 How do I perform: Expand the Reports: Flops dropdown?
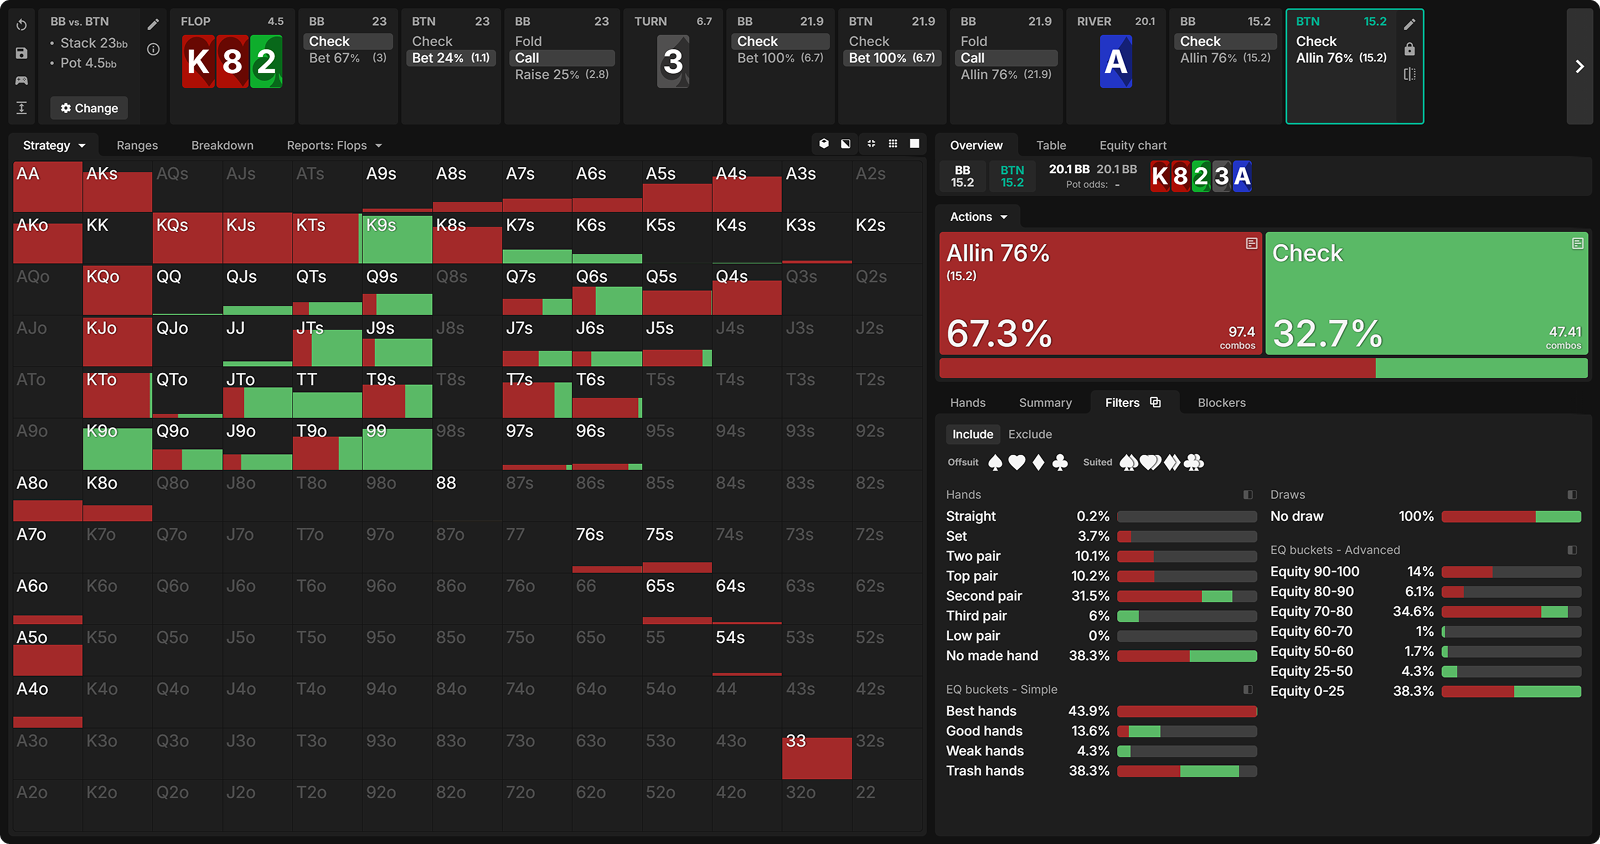tap(334, 145)
